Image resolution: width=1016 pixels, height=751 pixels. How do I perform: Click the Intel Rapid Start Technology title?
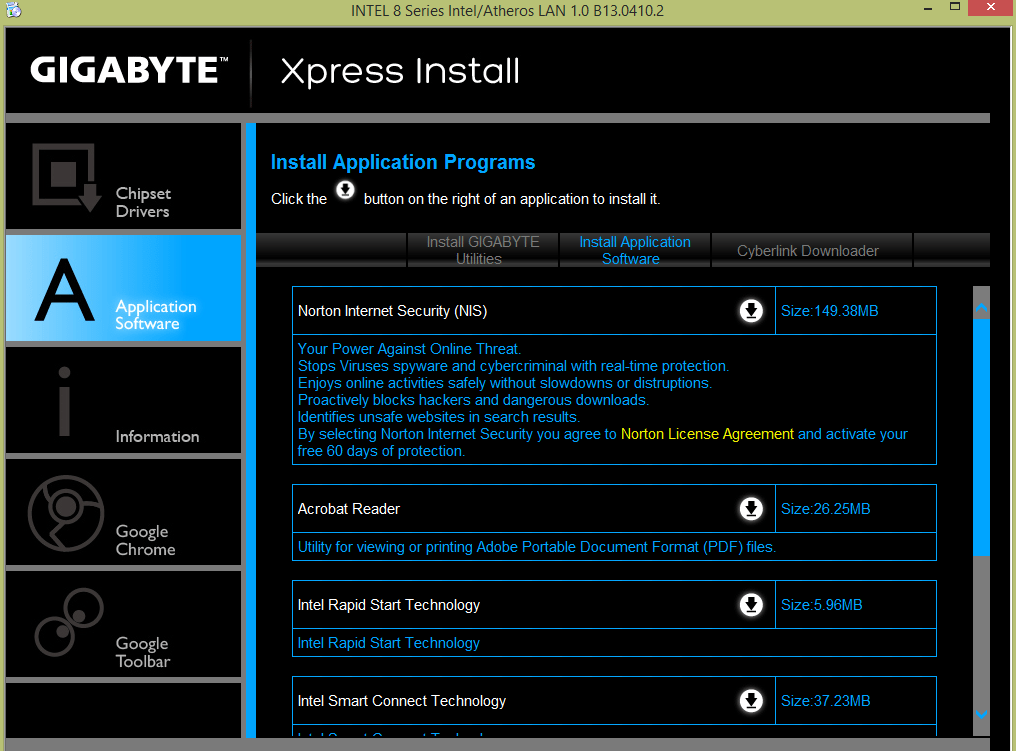point(389,605)
